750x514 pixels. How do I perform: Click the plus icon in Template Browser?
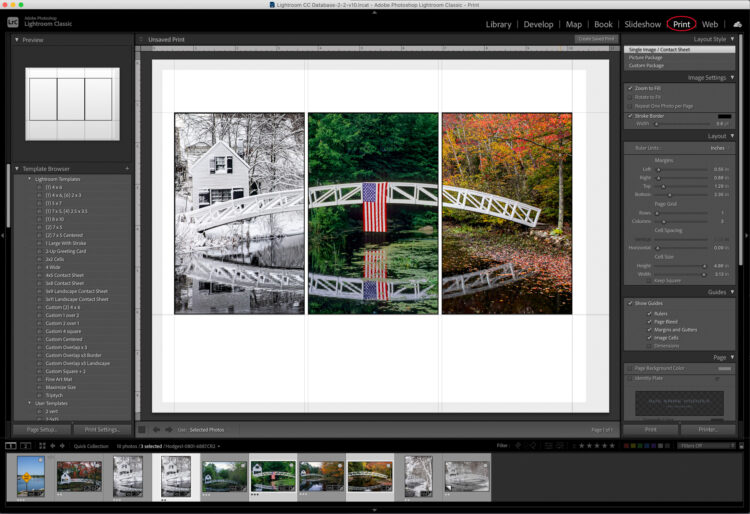point(128,169)
